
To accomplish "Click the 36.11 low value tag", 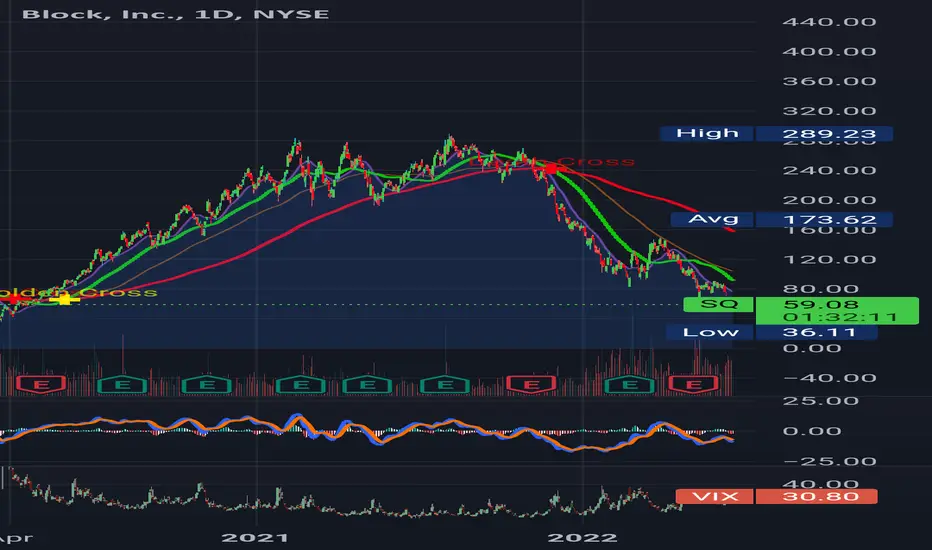I will tap(816, 332).
